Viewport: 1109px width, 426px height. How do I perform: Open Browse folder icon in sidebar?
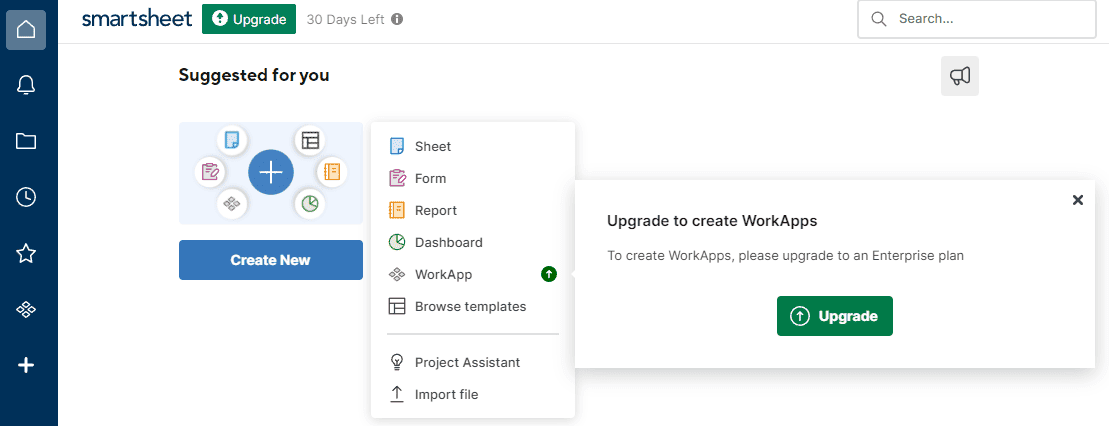tap(26, 142)
